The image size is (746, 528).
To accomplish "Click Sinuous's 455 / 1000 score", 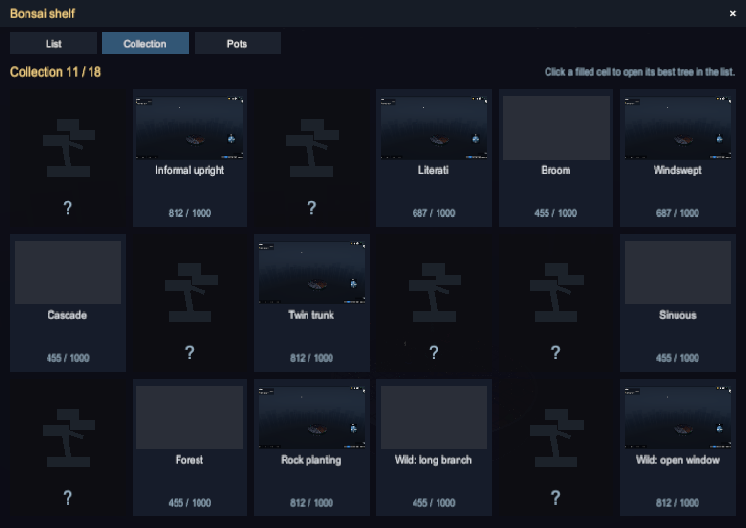I will 677,358.
